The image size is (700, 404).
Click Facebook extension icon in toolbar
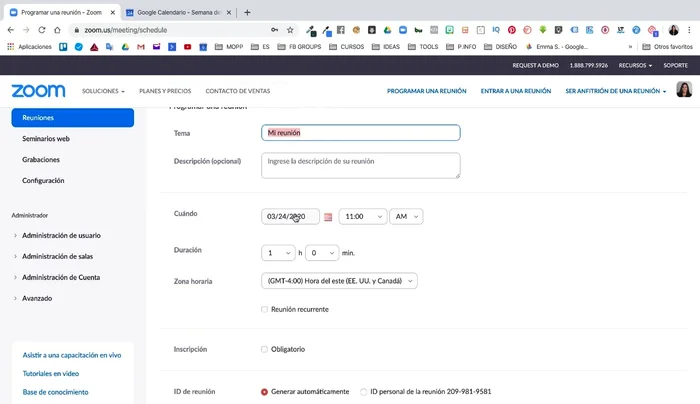point(341,30)
